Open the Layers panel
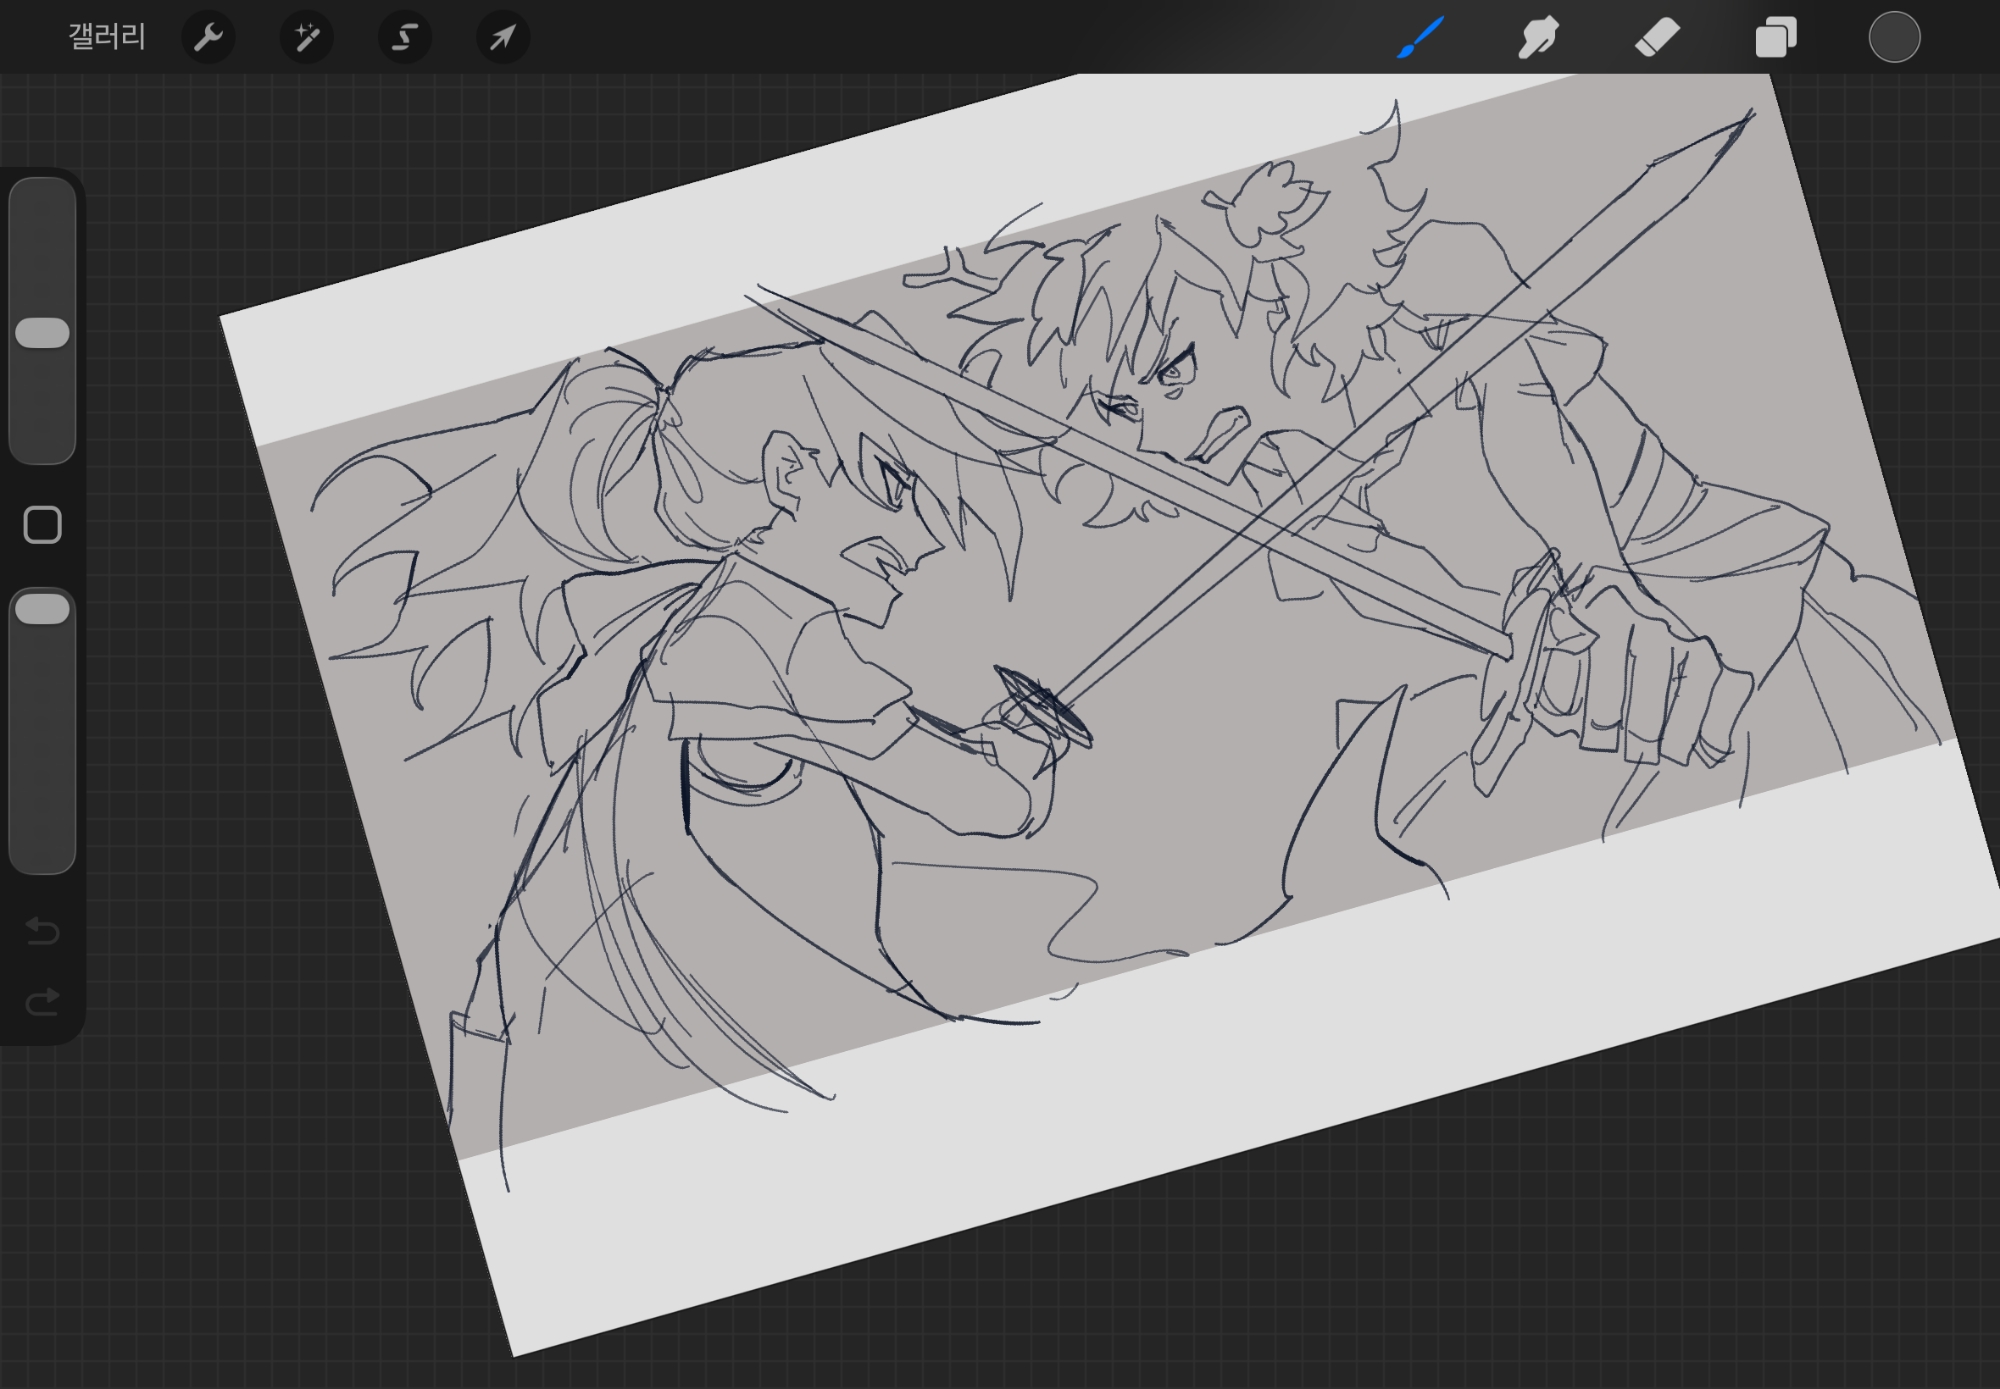2000x1389 pixels. pyautogui.click(x=1775, y=38)
